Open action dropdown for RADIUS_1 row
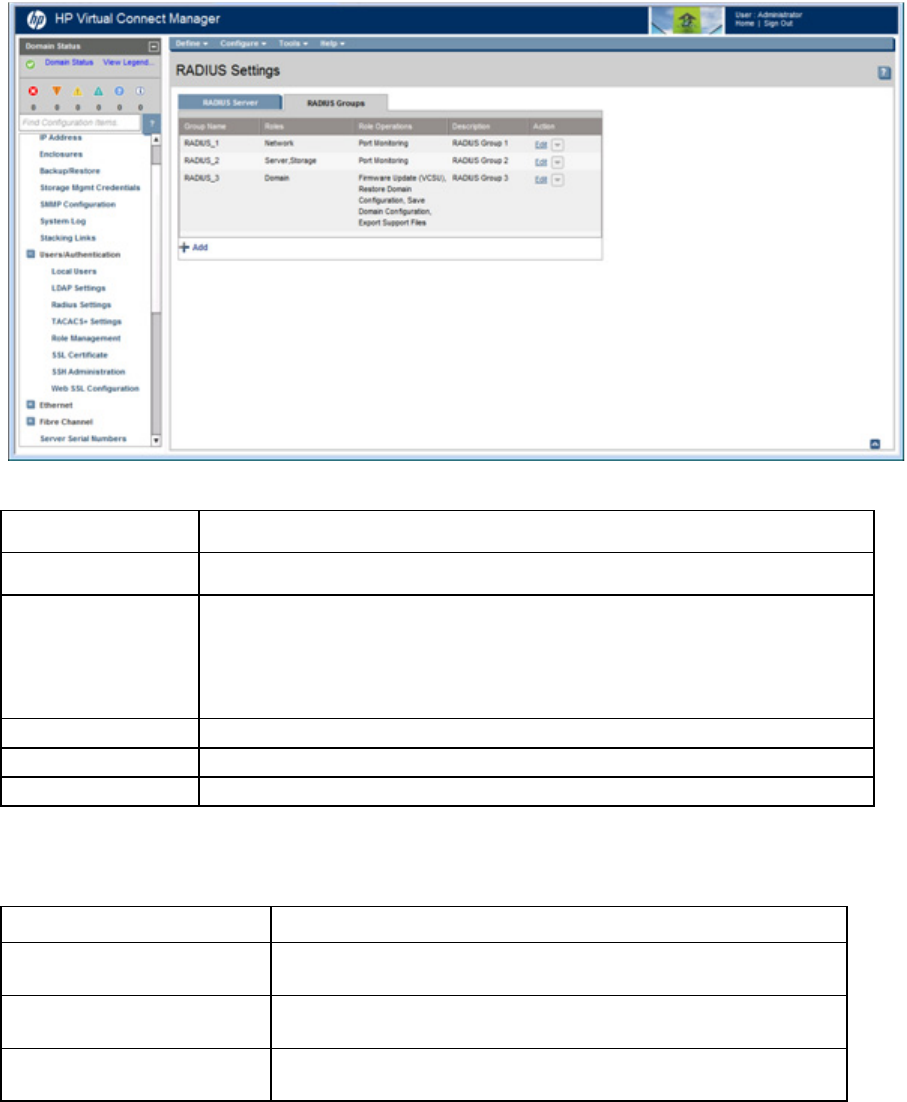Image resolution: width=907 pixels, height=1102 pixels. pos(558,145)
